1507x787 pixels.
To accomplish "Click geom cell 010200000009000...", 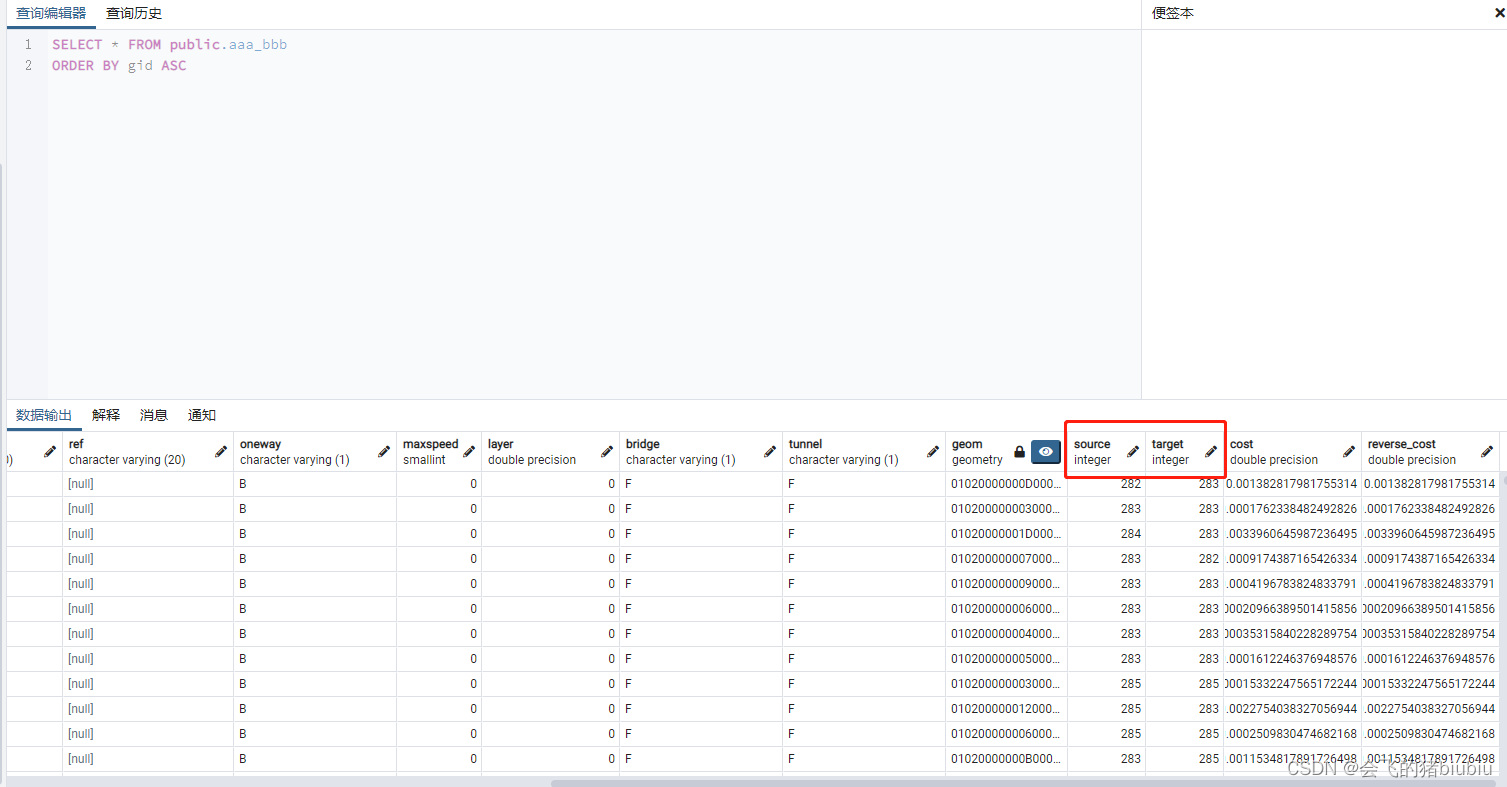I will 1006,584.
